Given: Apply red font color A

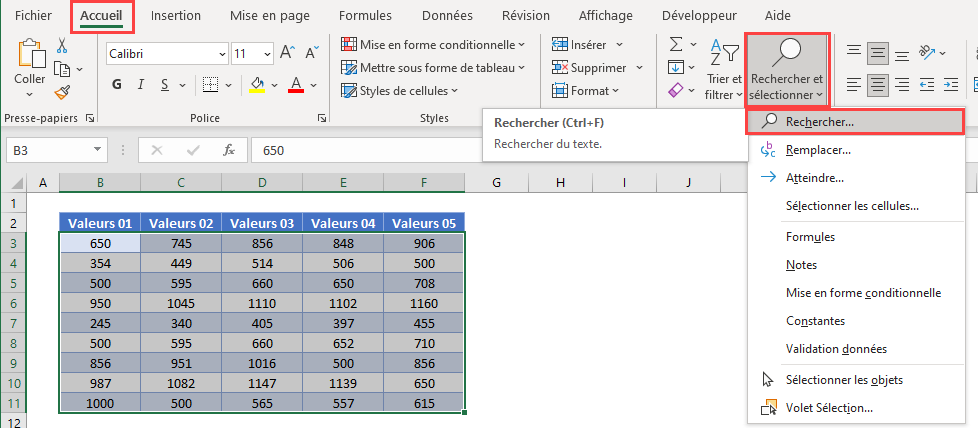Looking at the screenshot, I should pos(296,85).
